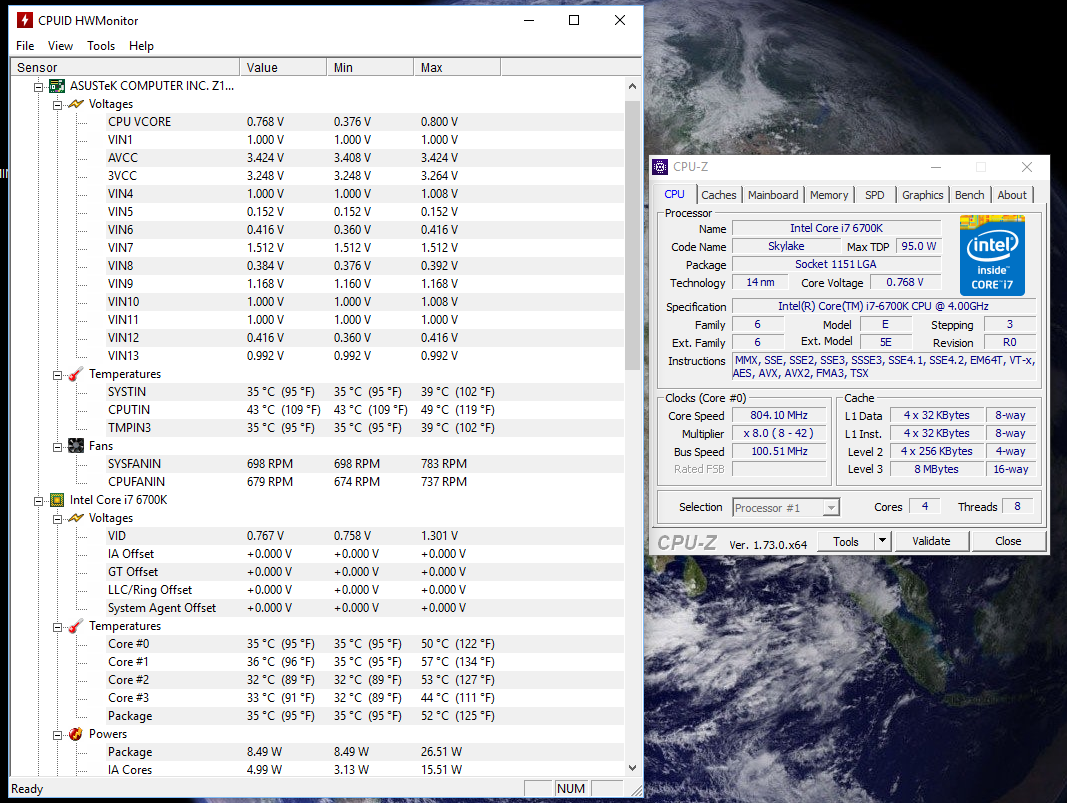Click the Powers flame icon
This screenshot has width=1067, height=803.
click(76, 734)
